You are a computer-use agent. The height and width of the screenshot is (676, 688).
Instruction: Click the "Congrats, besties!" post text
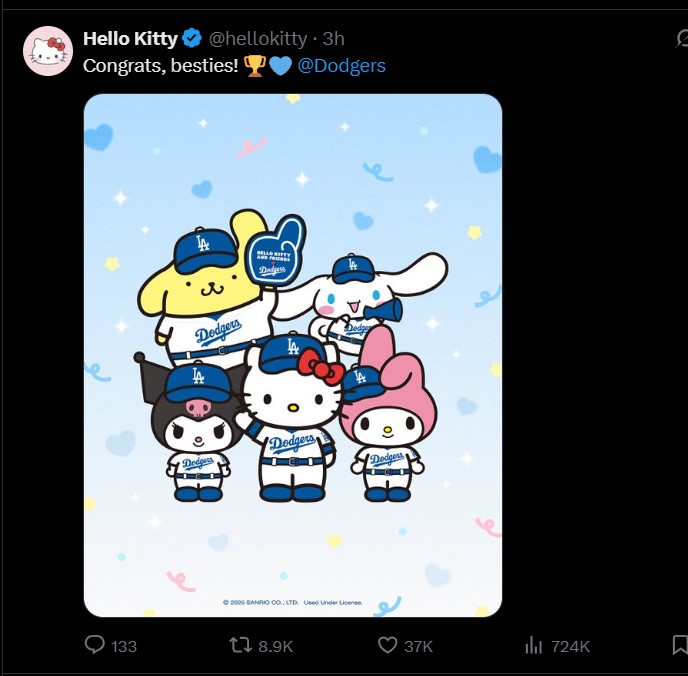[x=159, y=65]
